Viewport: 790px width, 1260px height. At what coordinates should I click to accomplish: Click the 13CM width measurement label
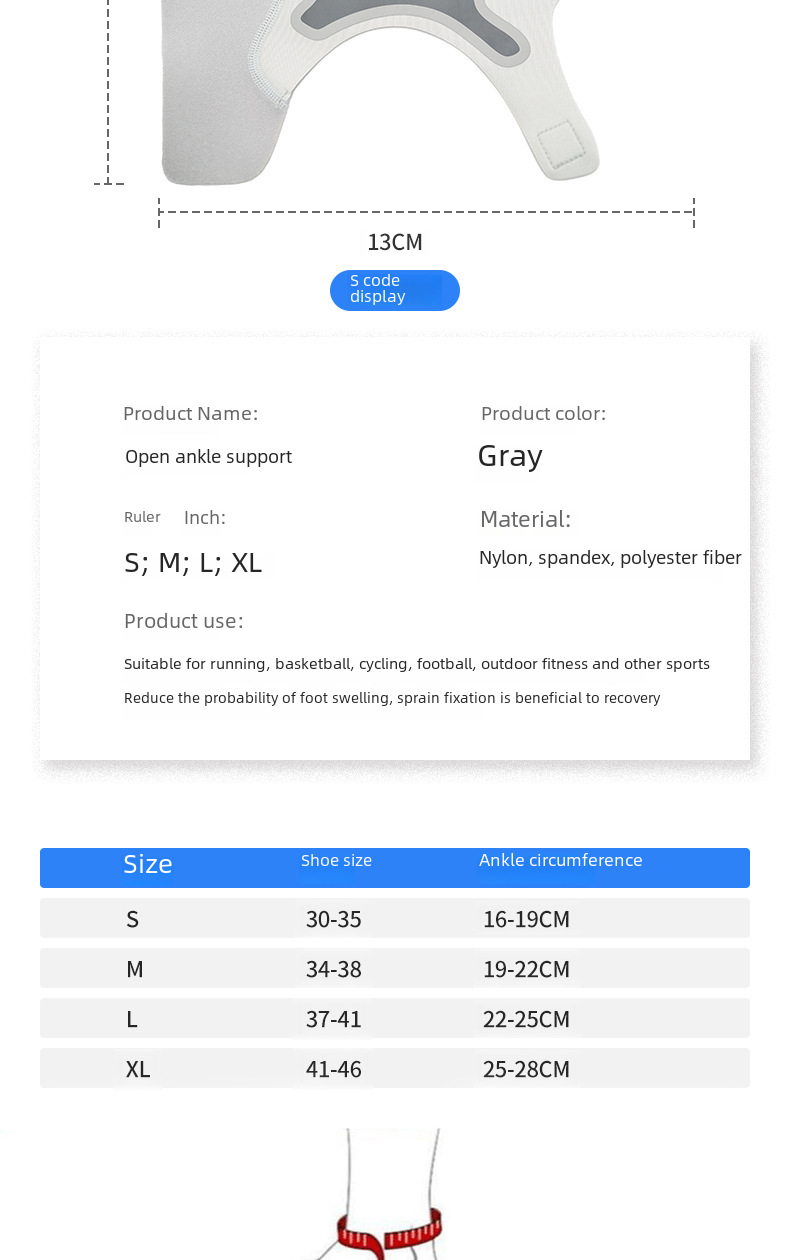tap(395, 242)
